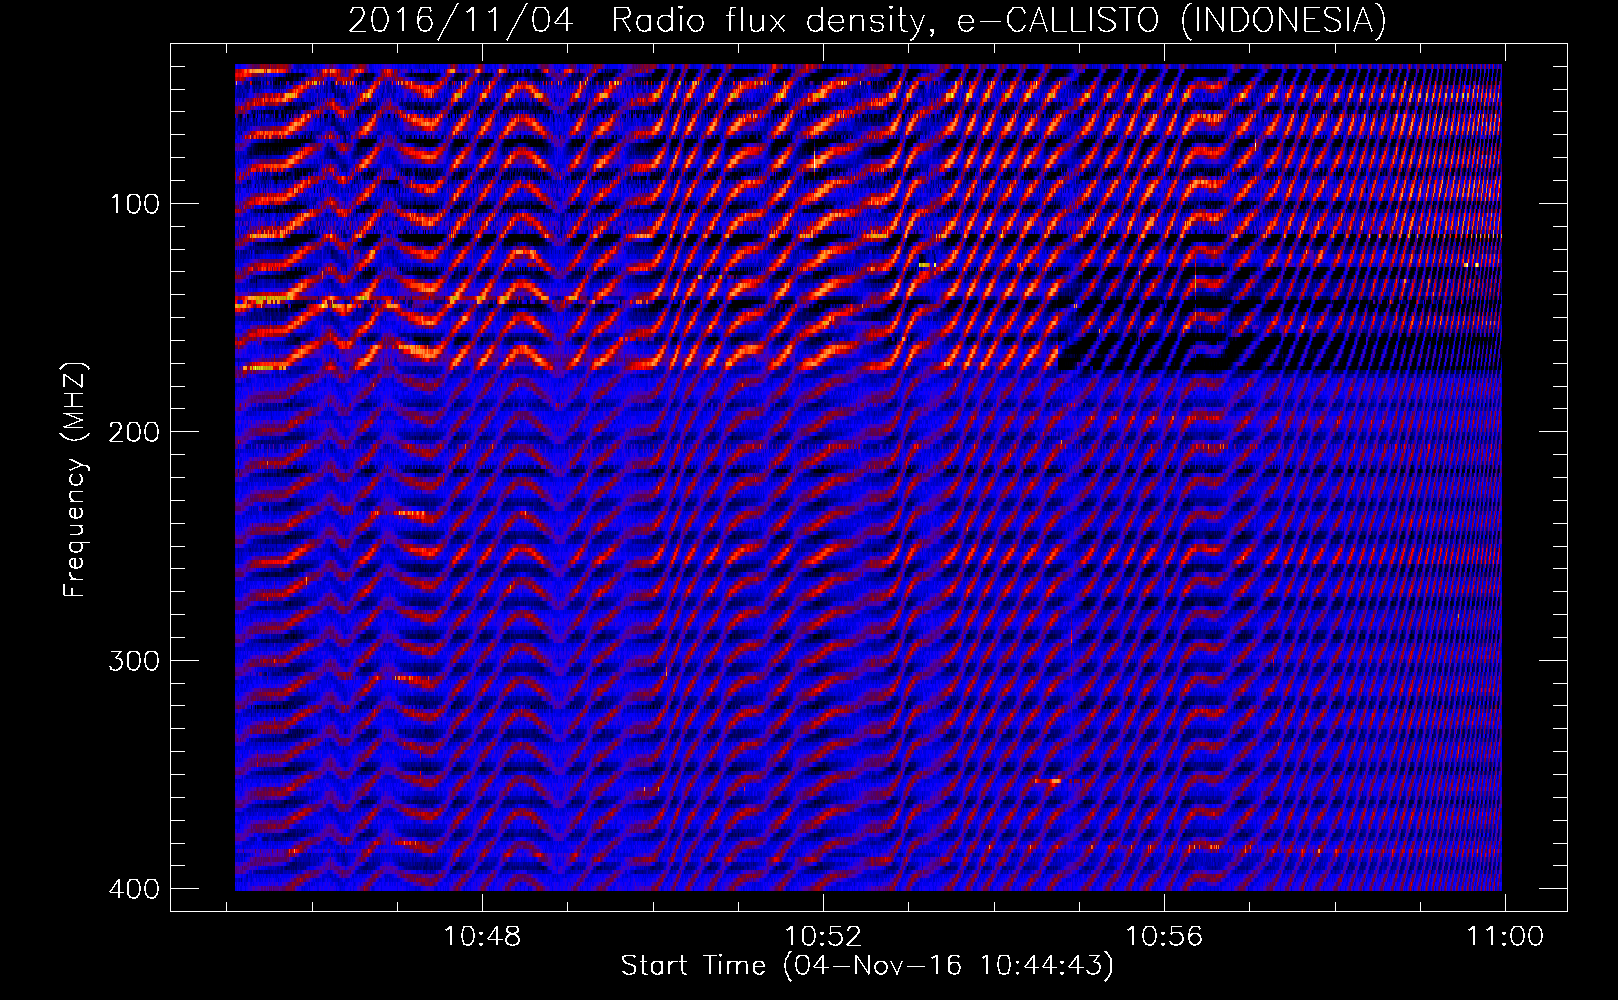Click the 200 frequency tick label
This screenshot has width=1618, height=1000.
tap(134, 432)
